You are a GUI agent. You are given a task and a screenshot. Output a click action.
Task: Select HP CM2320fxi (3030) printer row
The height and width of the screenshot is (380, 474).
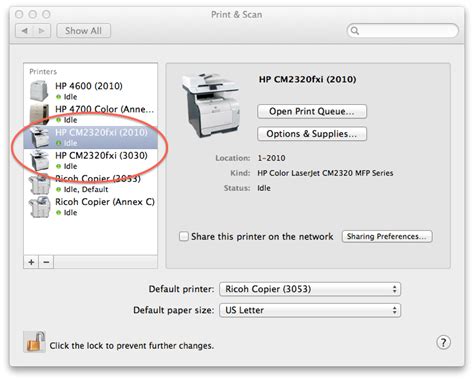[91, 160]
